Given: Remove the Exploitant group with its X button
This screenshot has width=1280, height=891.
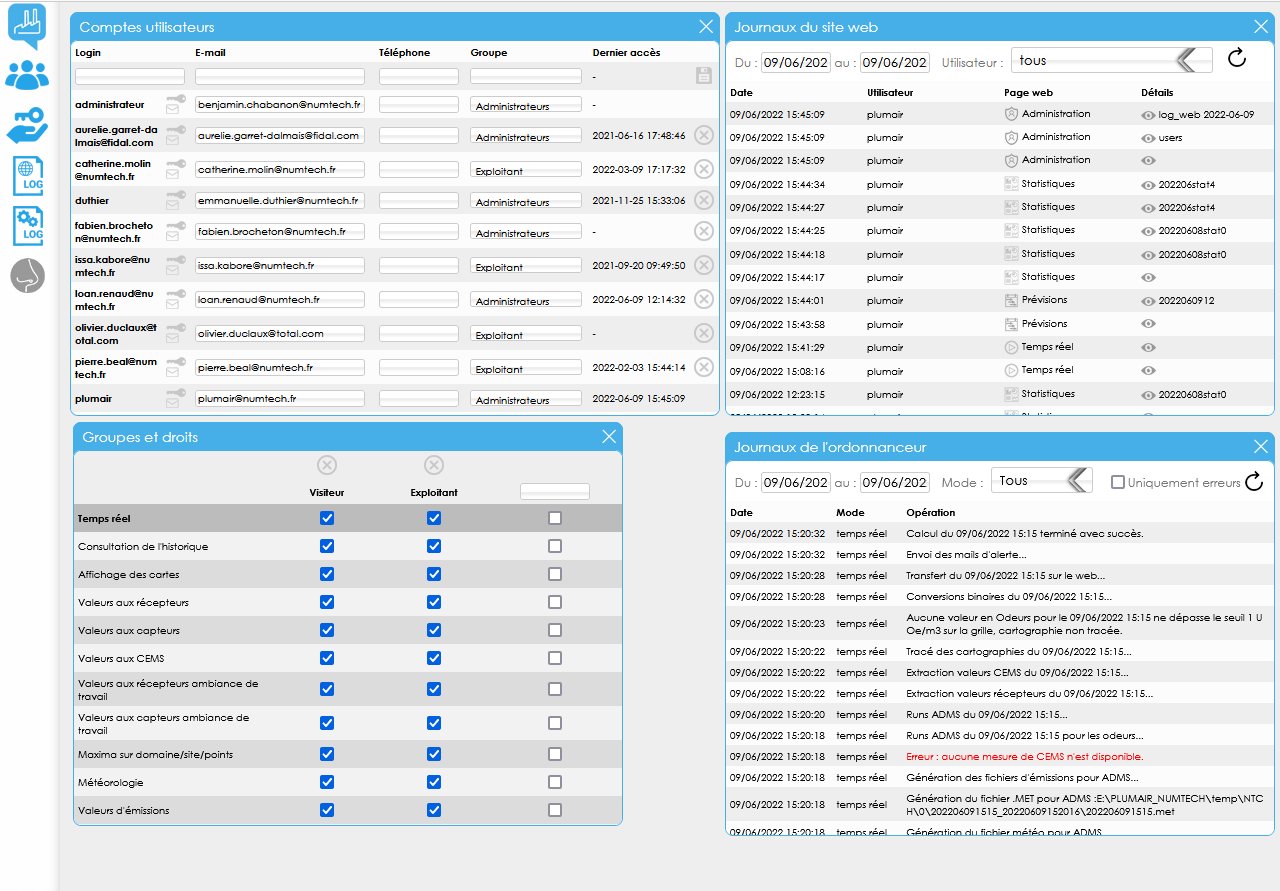Looking at the screenshot, I should pos(434,465).
